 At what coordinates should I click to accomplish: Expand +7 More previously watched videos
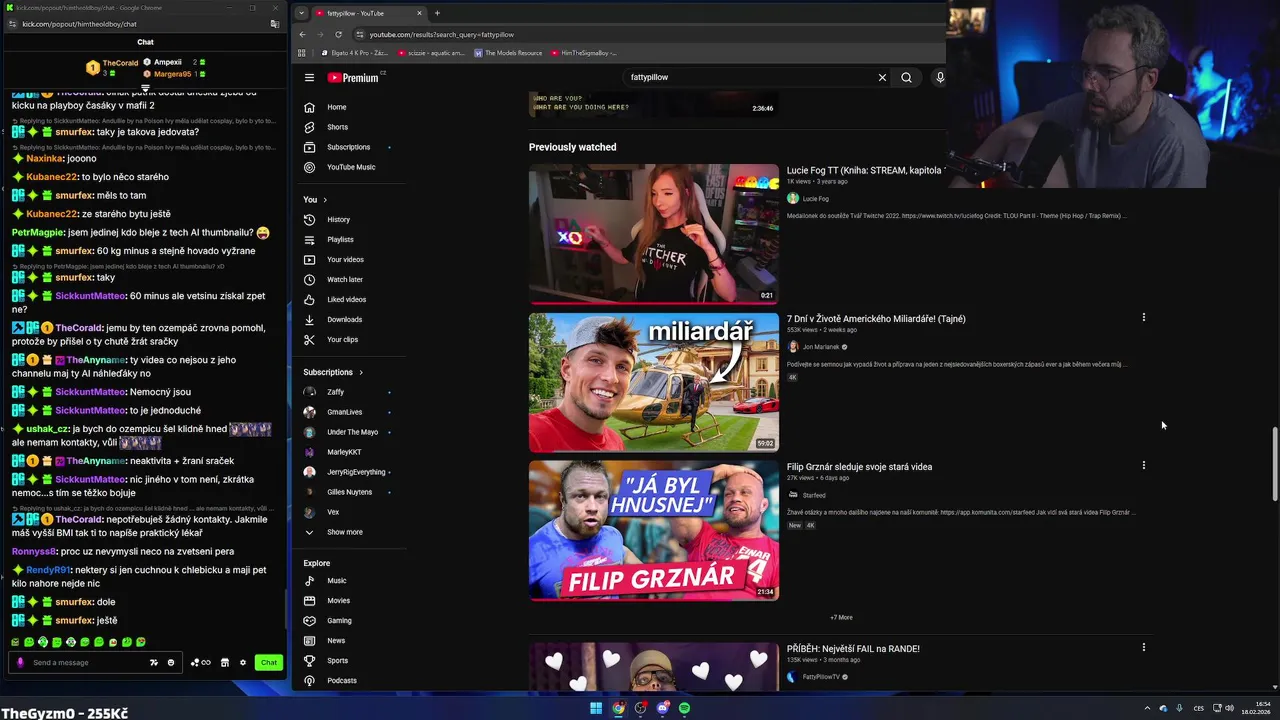click(x=841, y=617)
